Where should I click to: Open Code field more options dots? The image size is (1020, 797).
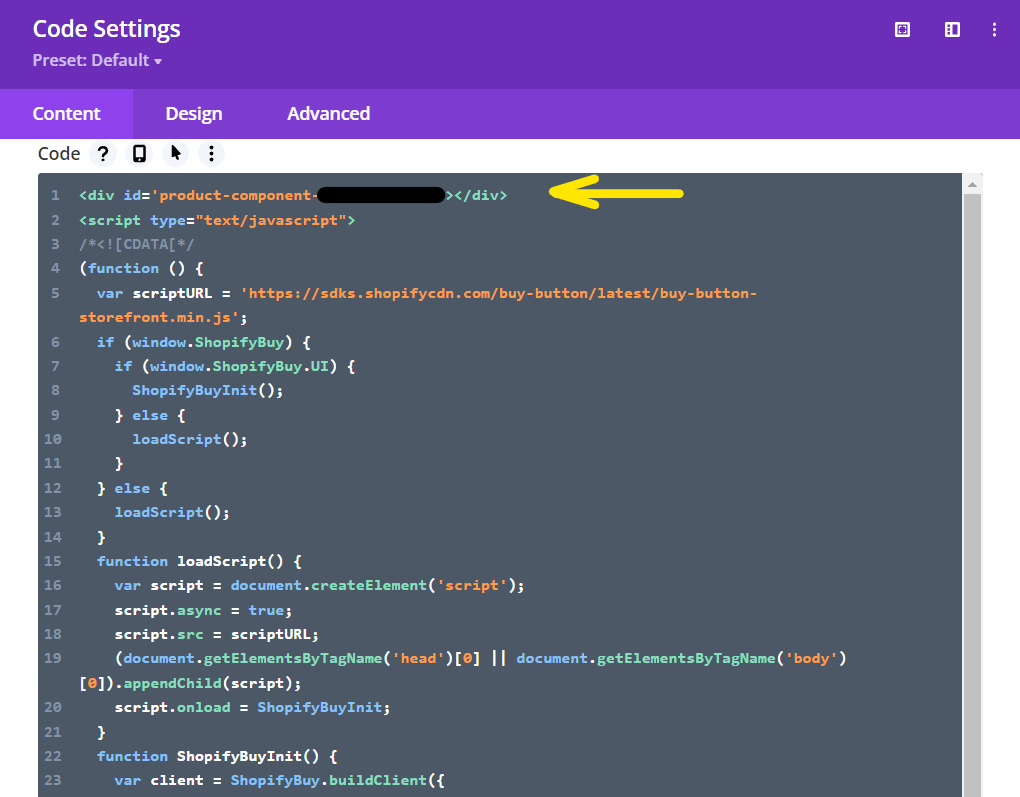[x=211, y=154]
